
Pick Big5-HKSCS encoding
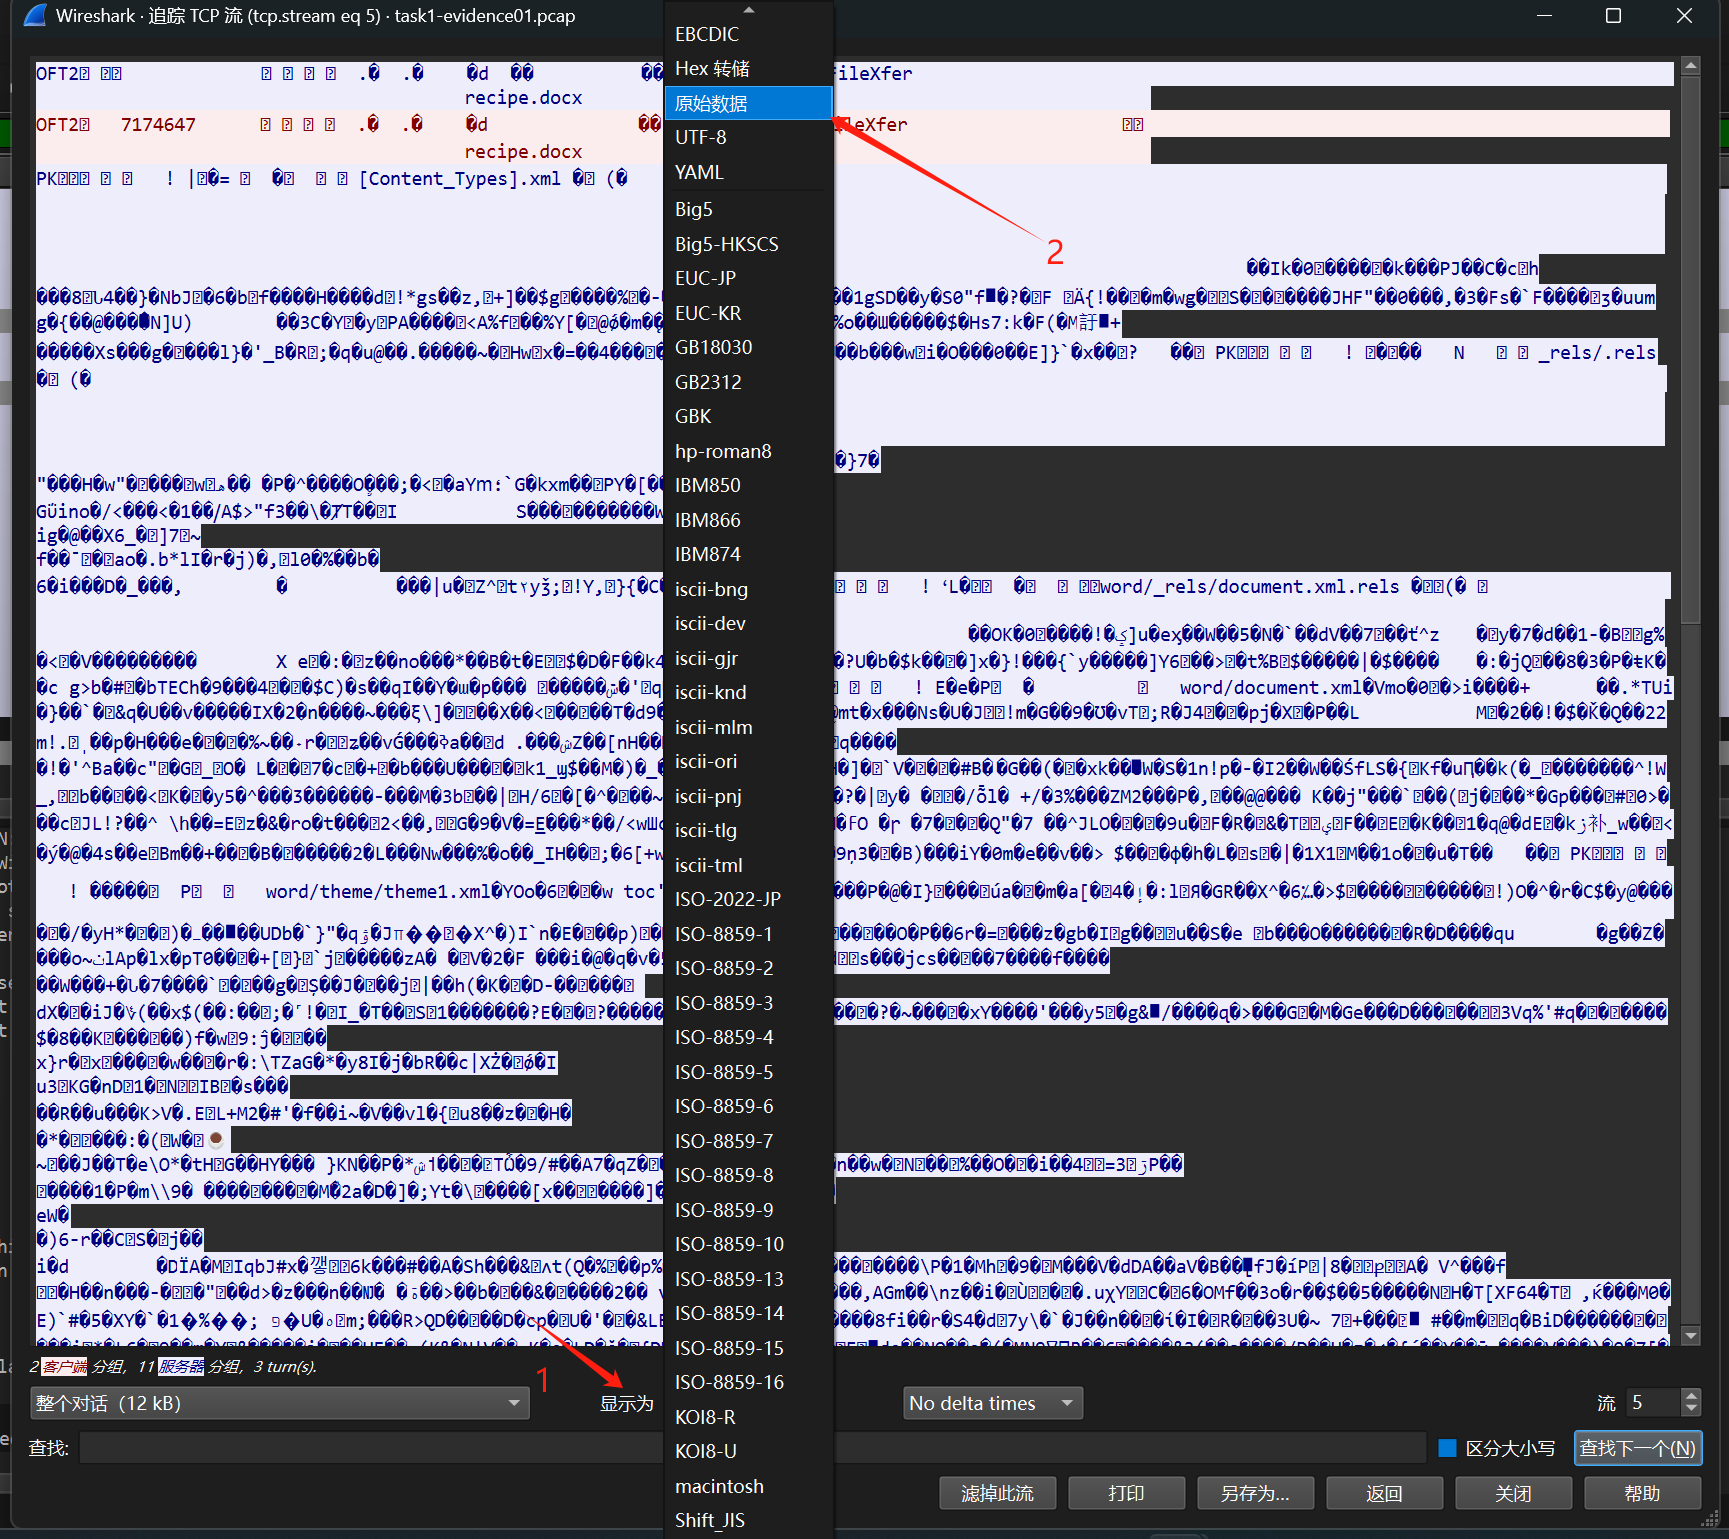click(749, 244)
